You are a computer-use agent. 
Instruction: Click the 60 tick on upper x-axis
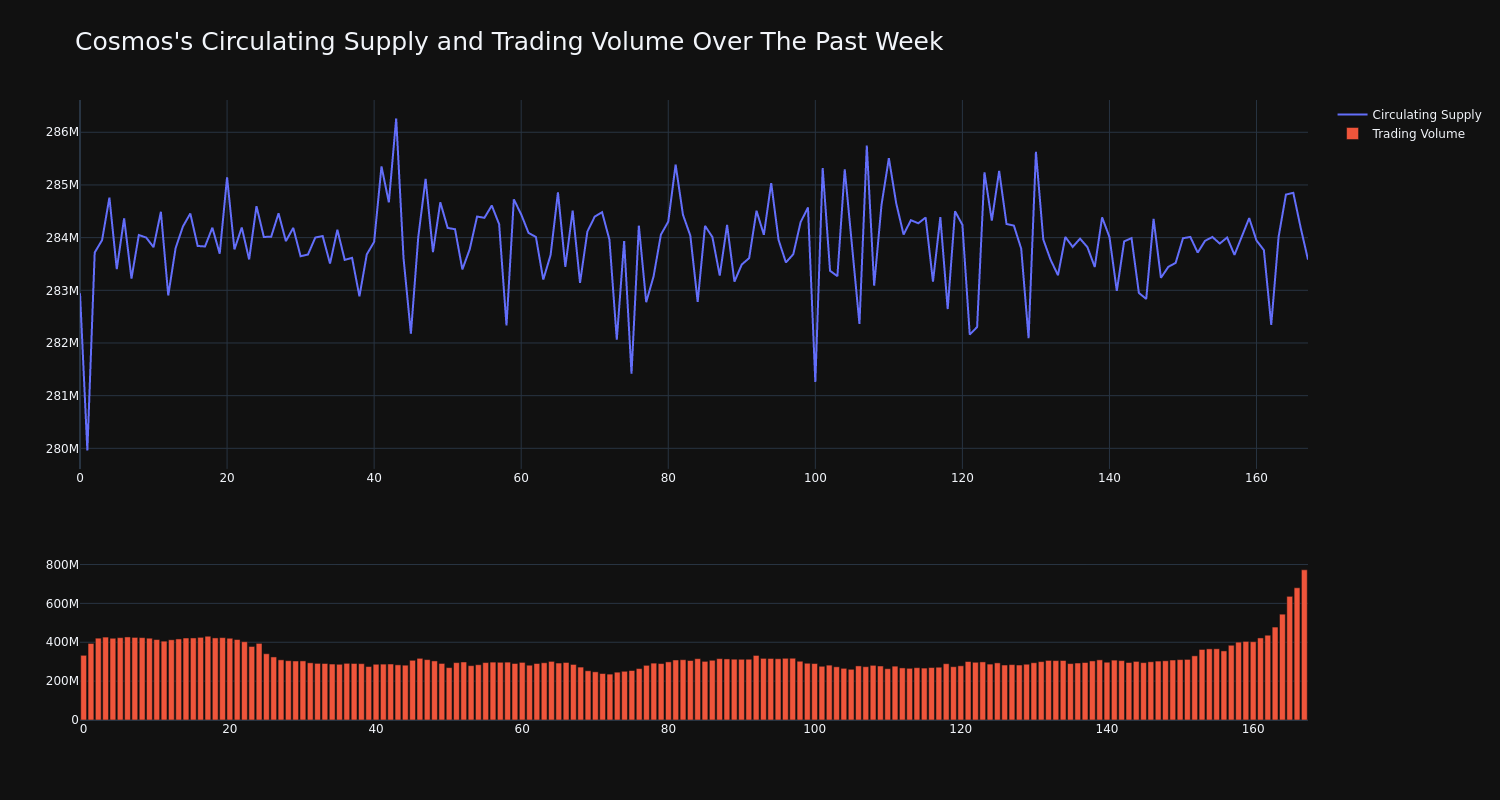point(521,478)
